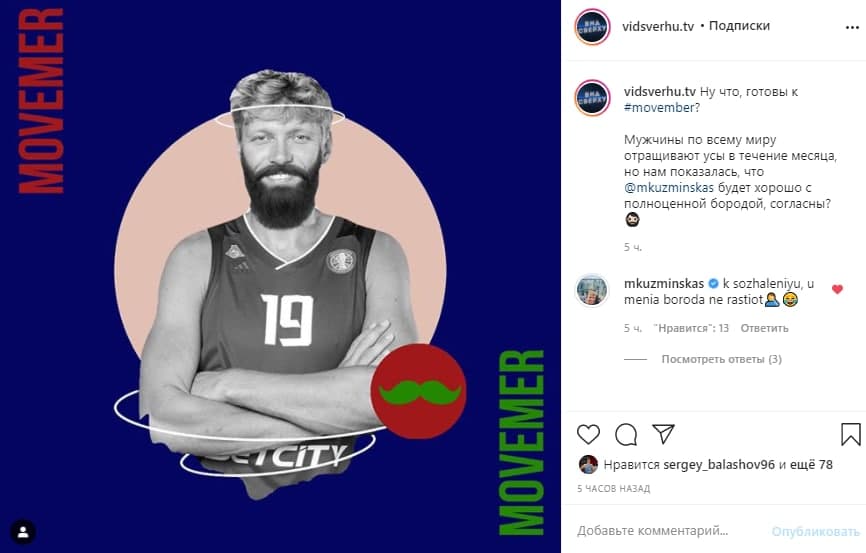Open comments via speech bubble icon
This screenshot has height=553, width=866.
click(x=626, y=434)
